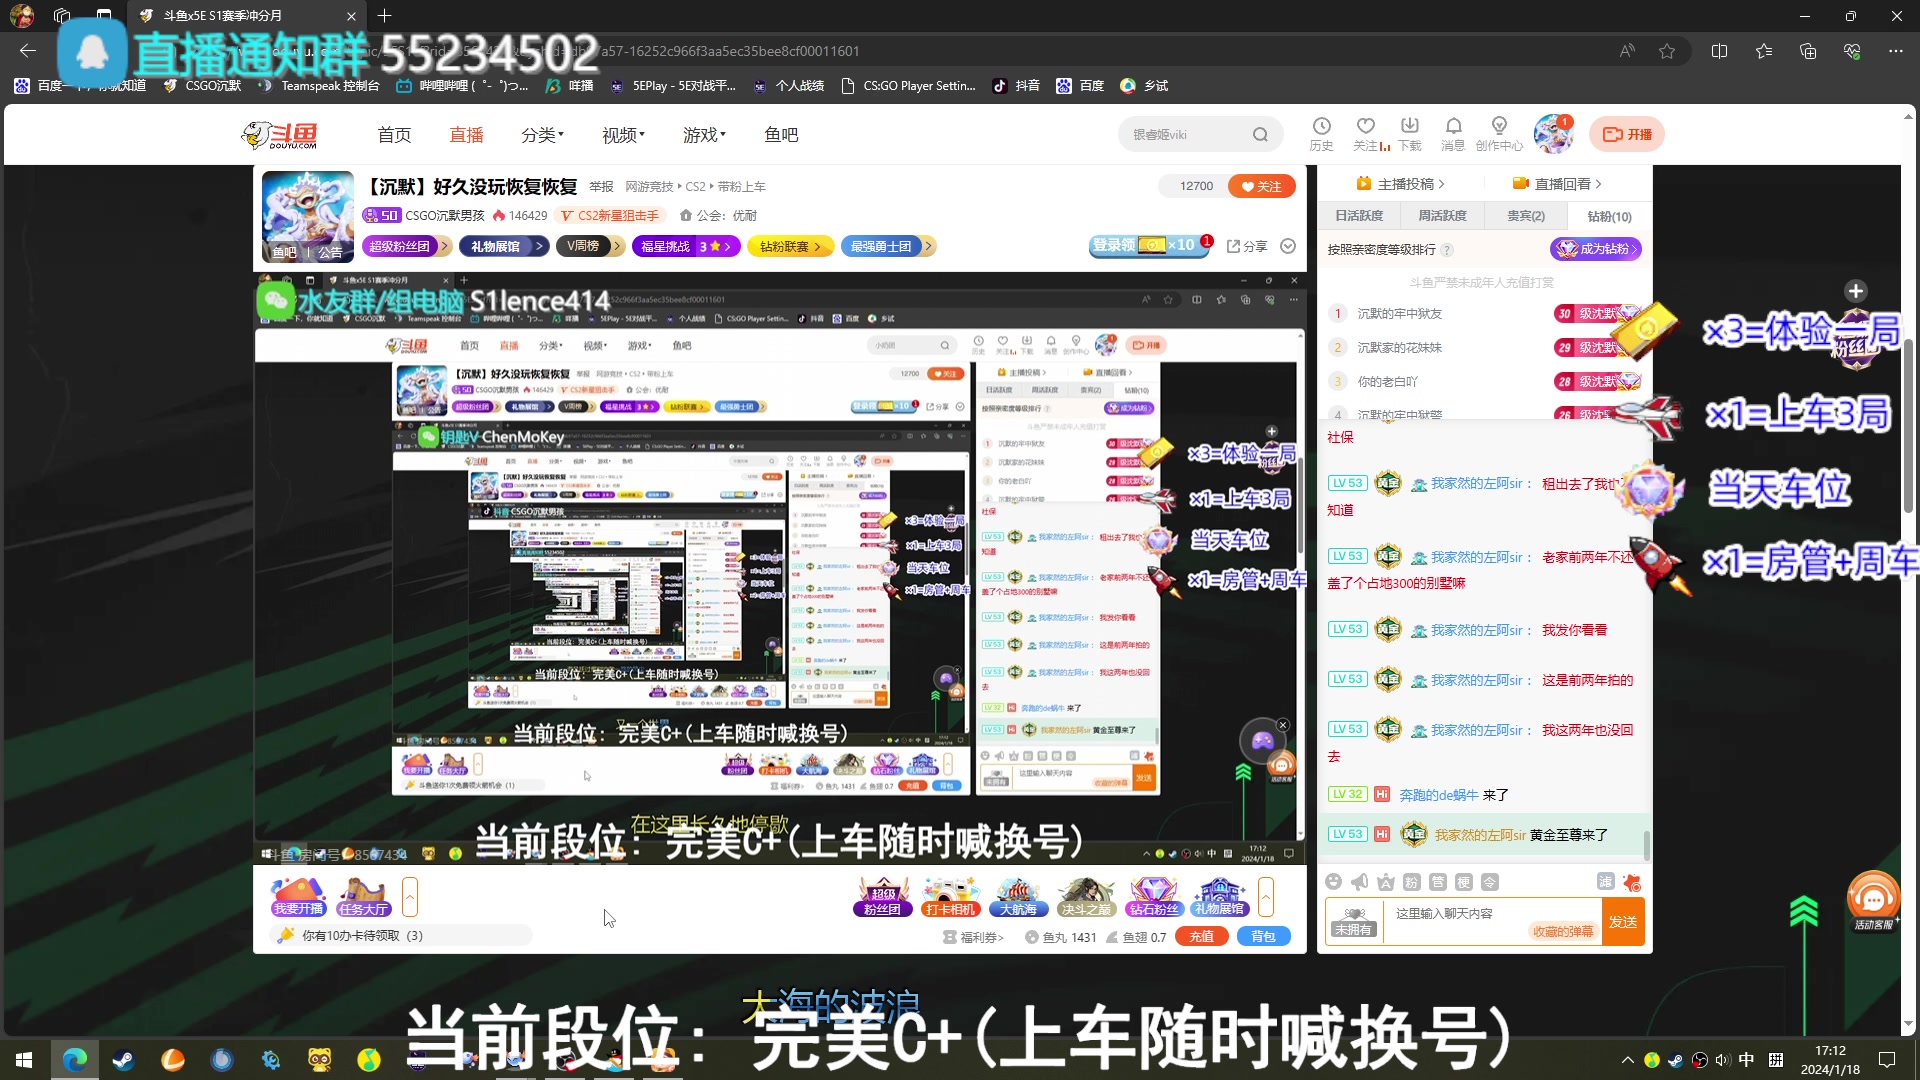Open the 我要开播 icon
1920x1080 pixels.
298,897
